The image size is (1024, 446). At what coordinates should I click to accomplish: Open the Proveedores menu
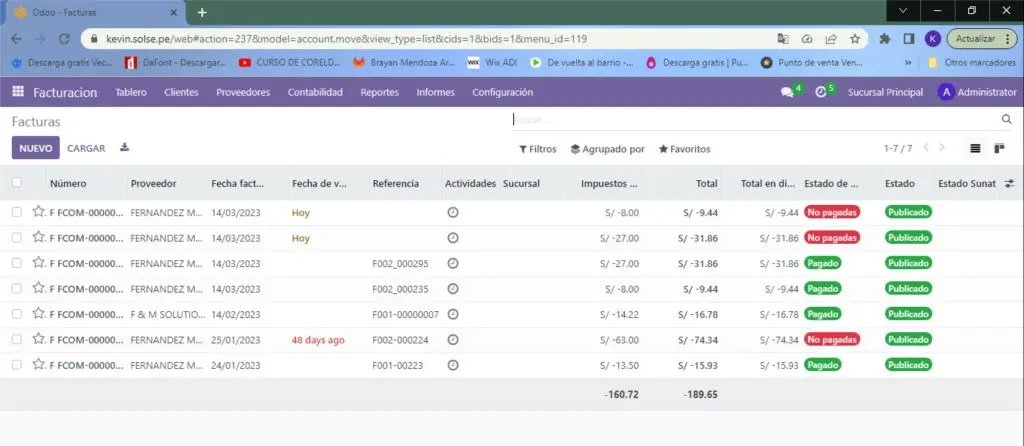(x=243, y=92)
